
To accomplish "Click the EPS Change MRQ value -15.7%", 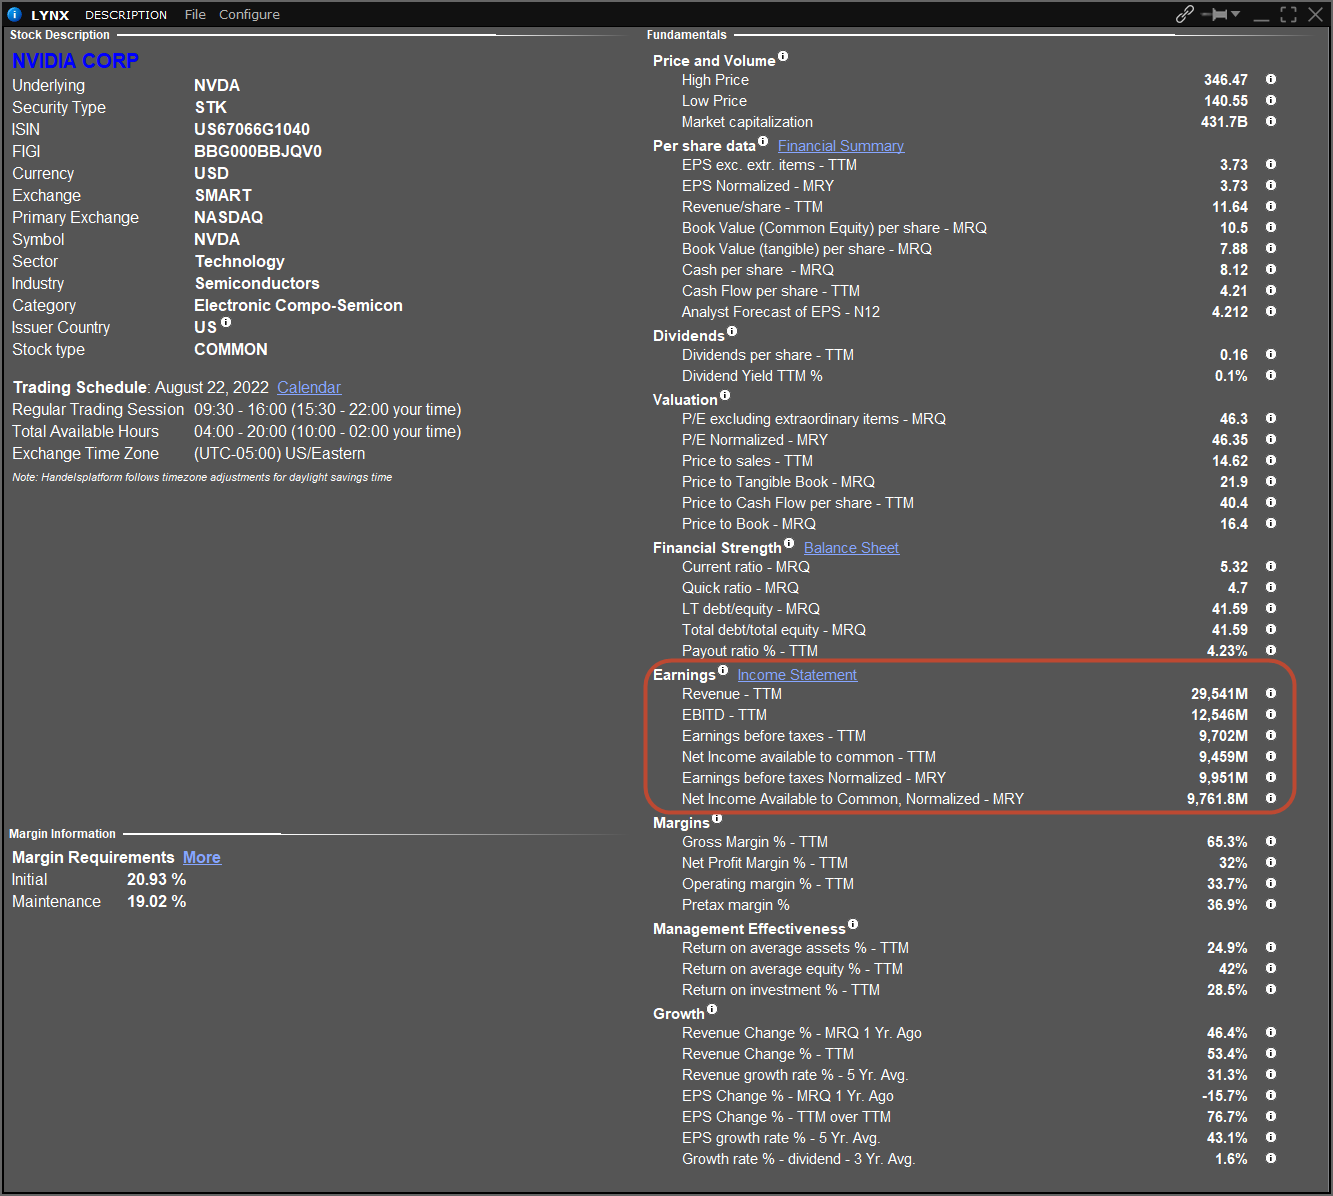I will pyautogui.click(x=1225, y=1096).
